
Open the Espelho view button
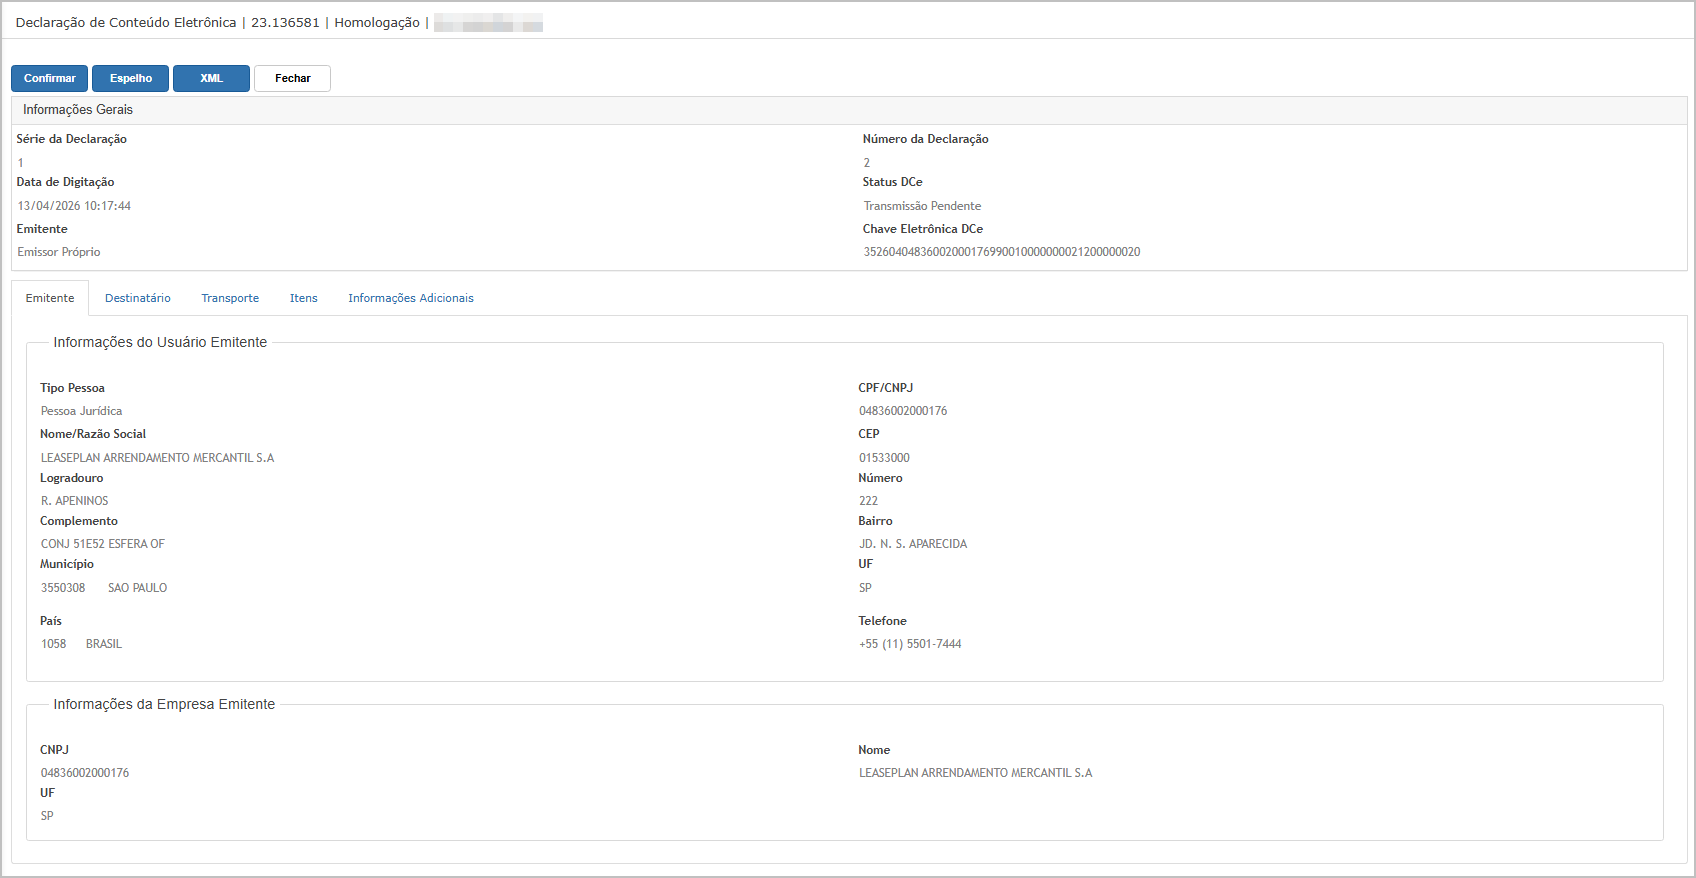tap(130, 78)
